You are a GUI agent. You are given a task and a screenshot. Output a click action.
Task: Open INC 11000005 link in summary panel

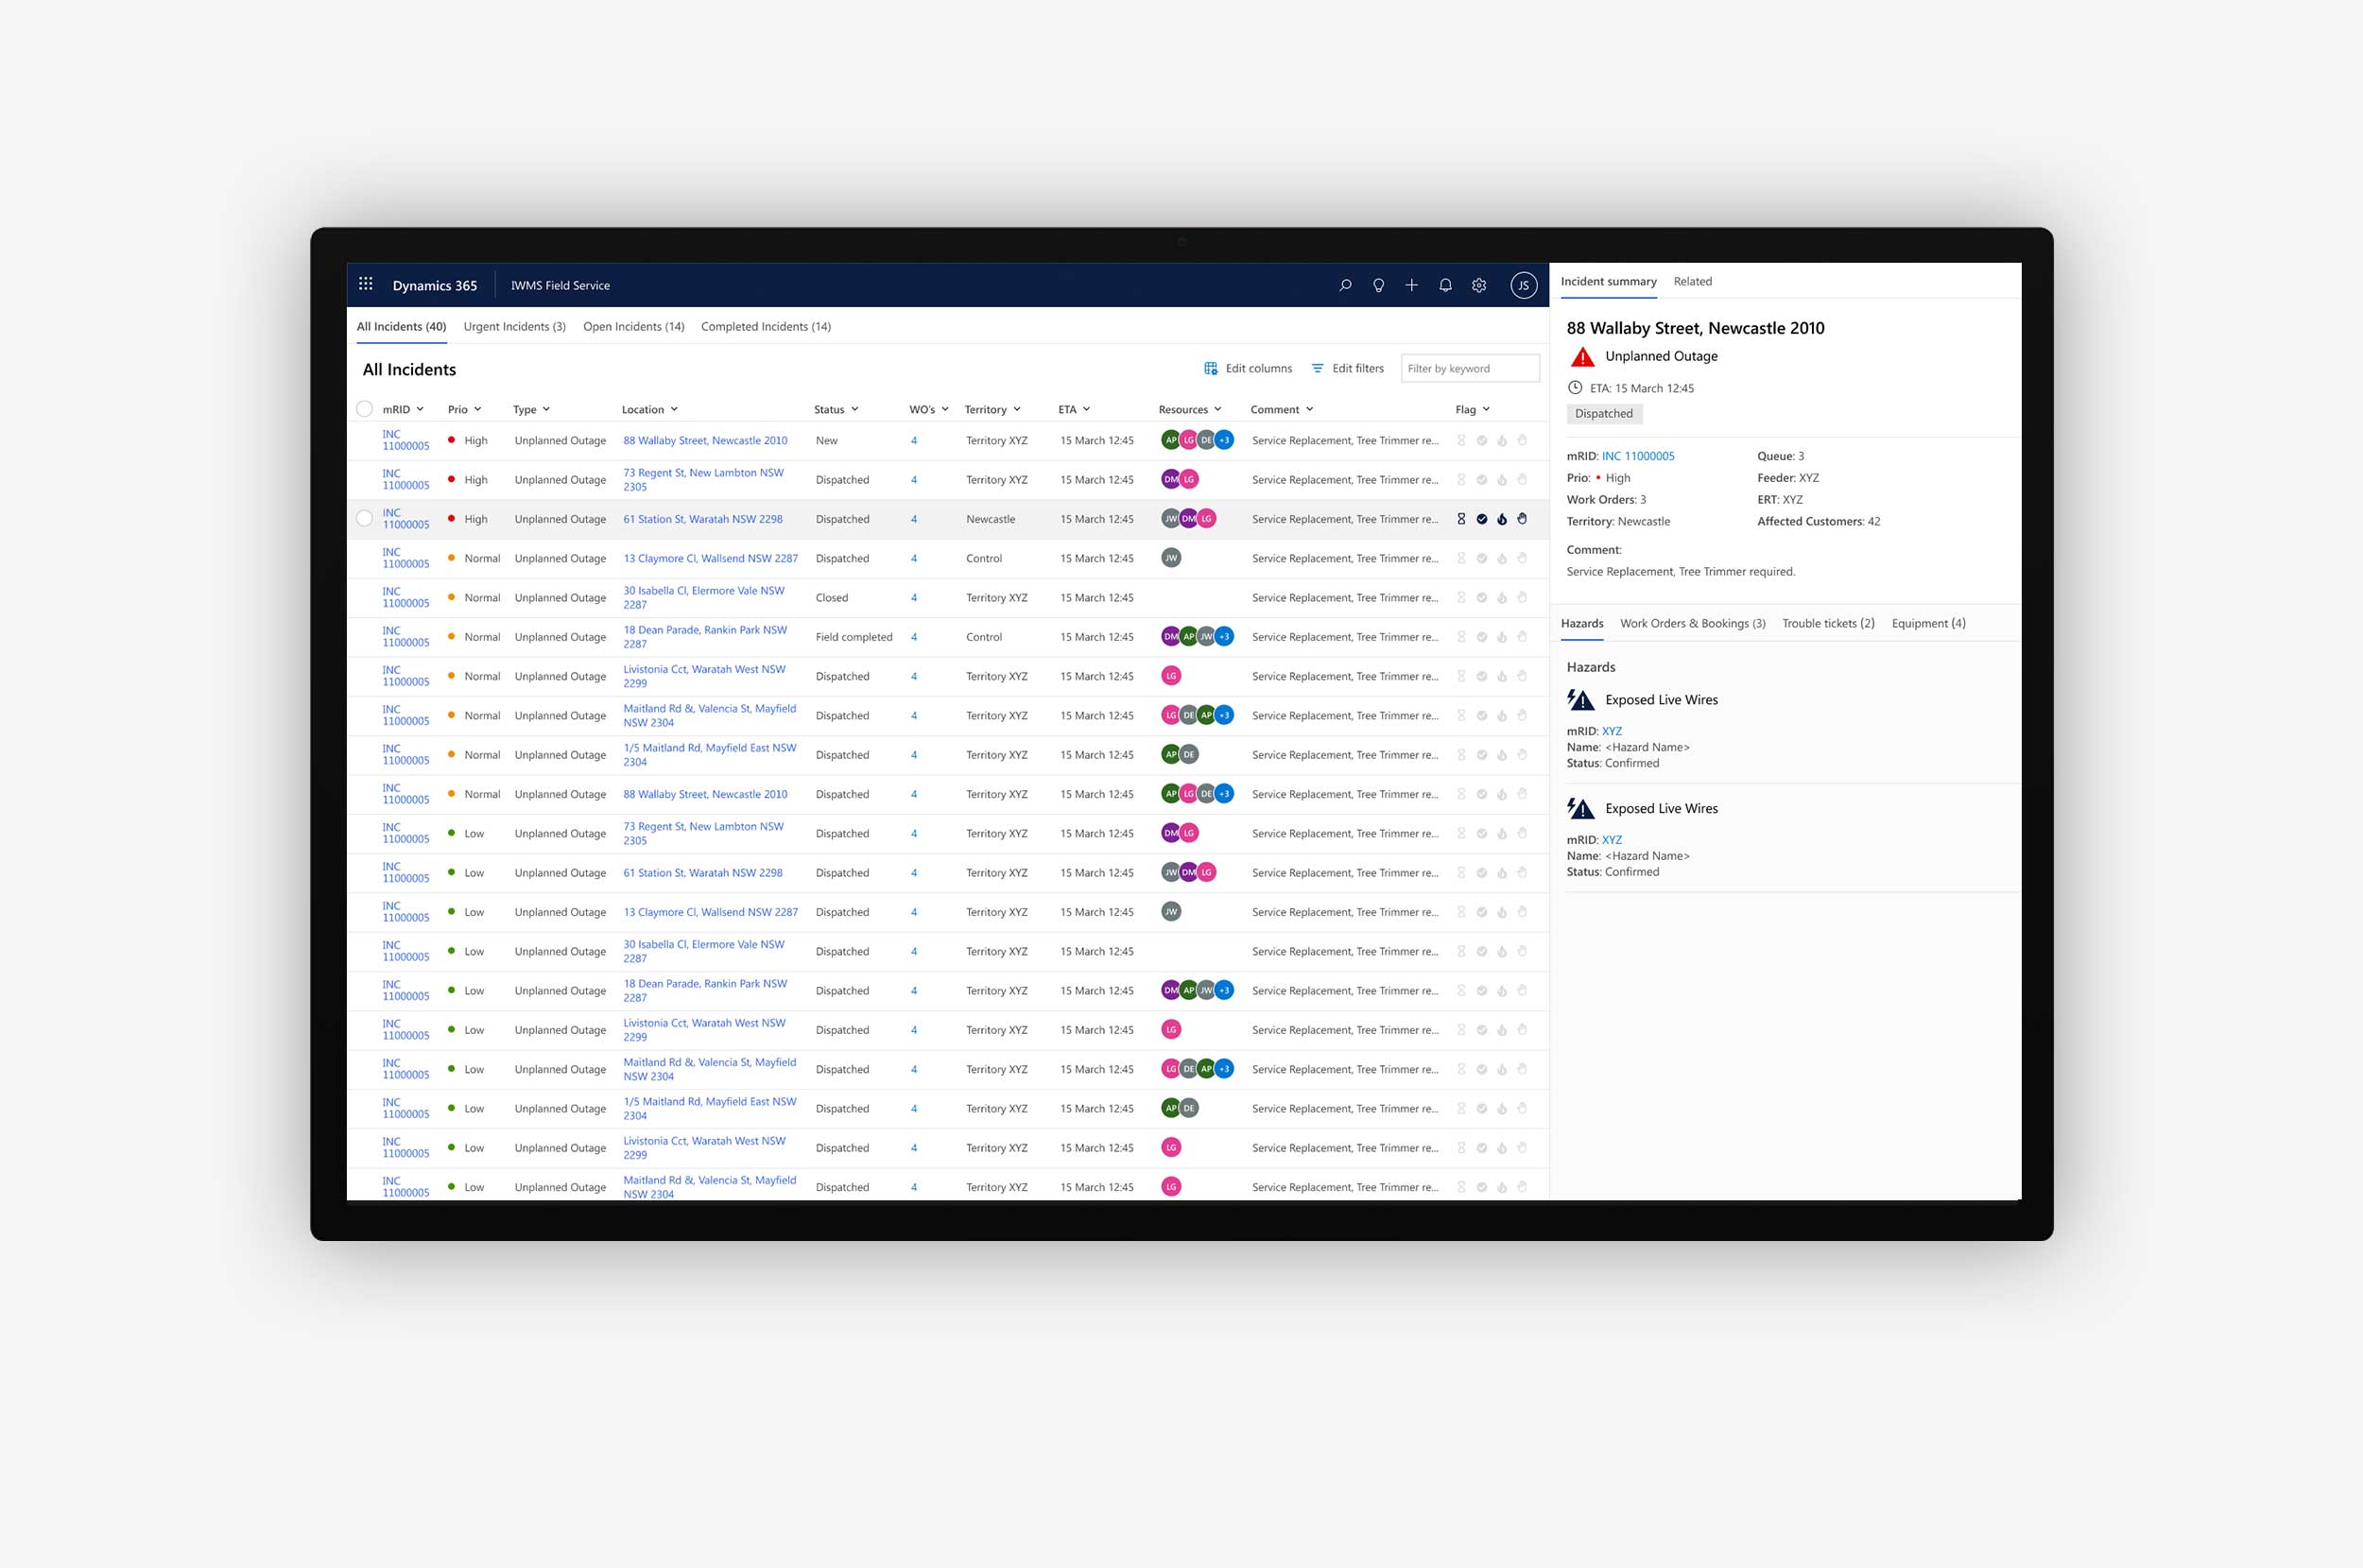1637,456
